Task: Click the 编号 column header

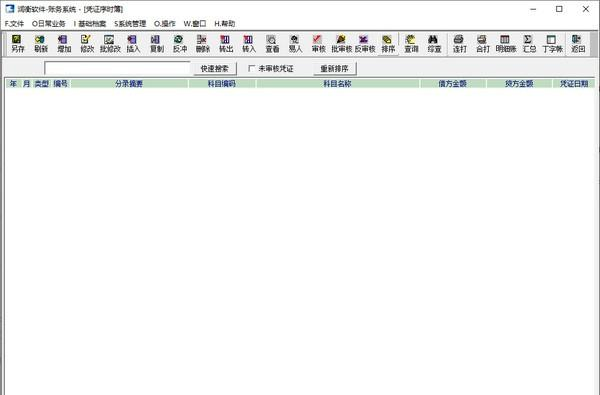Action: (x=60, y=83)
